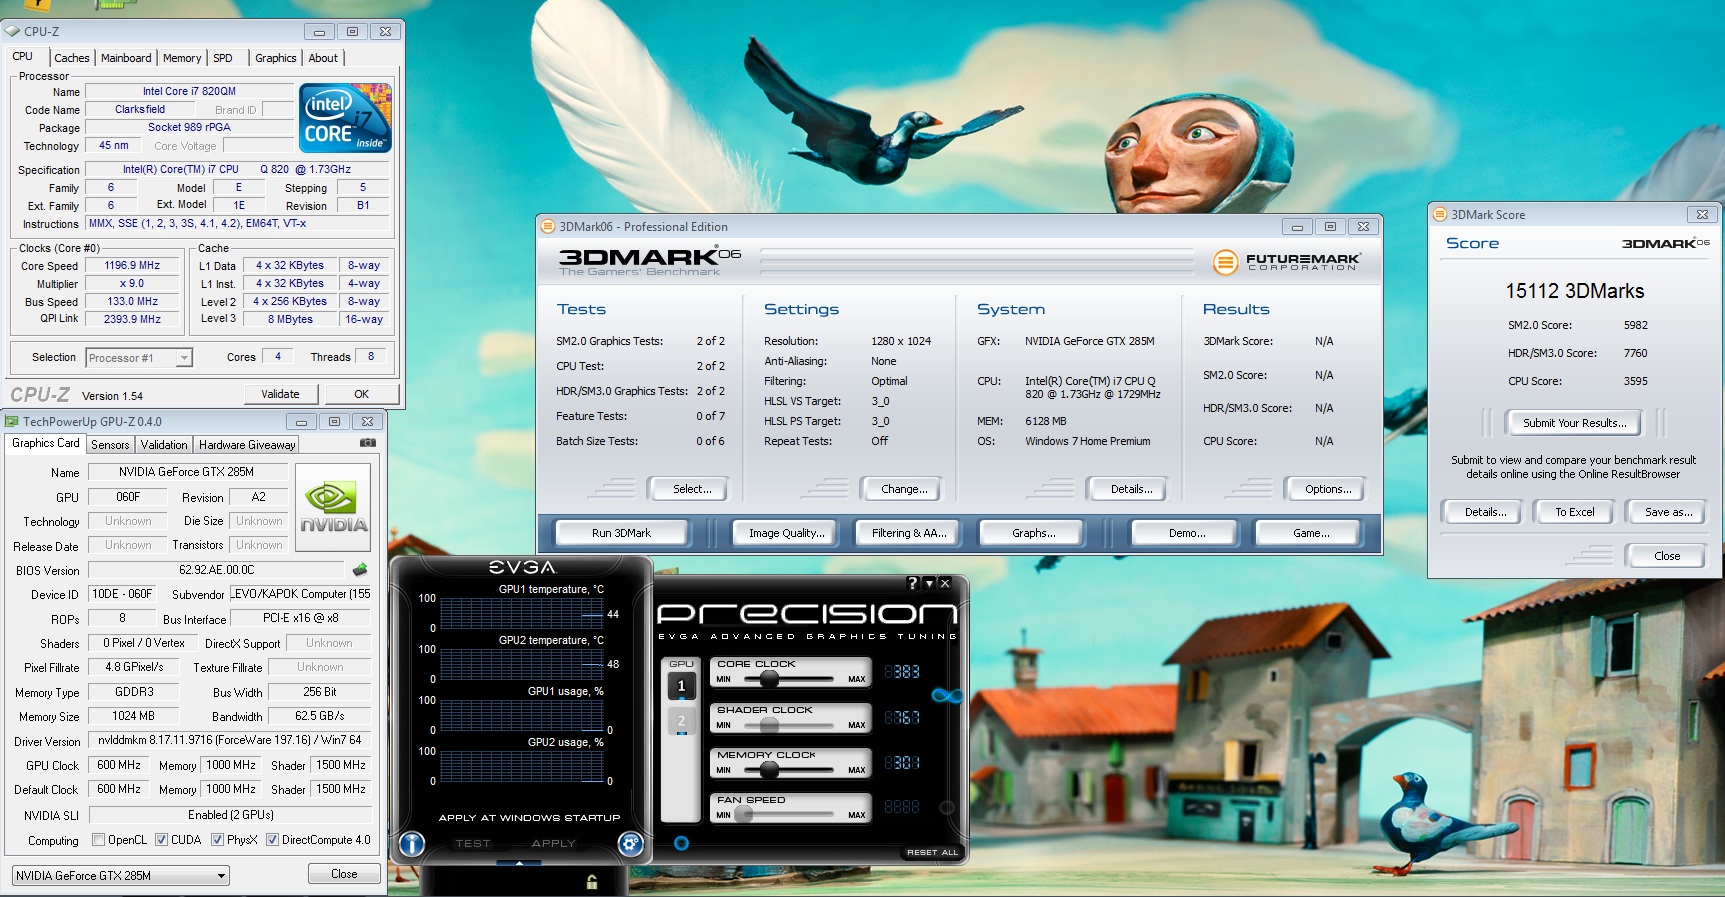Collapse the EVGA monitor panel arrow
The image size is (1725, 897).
coord(519,862)
